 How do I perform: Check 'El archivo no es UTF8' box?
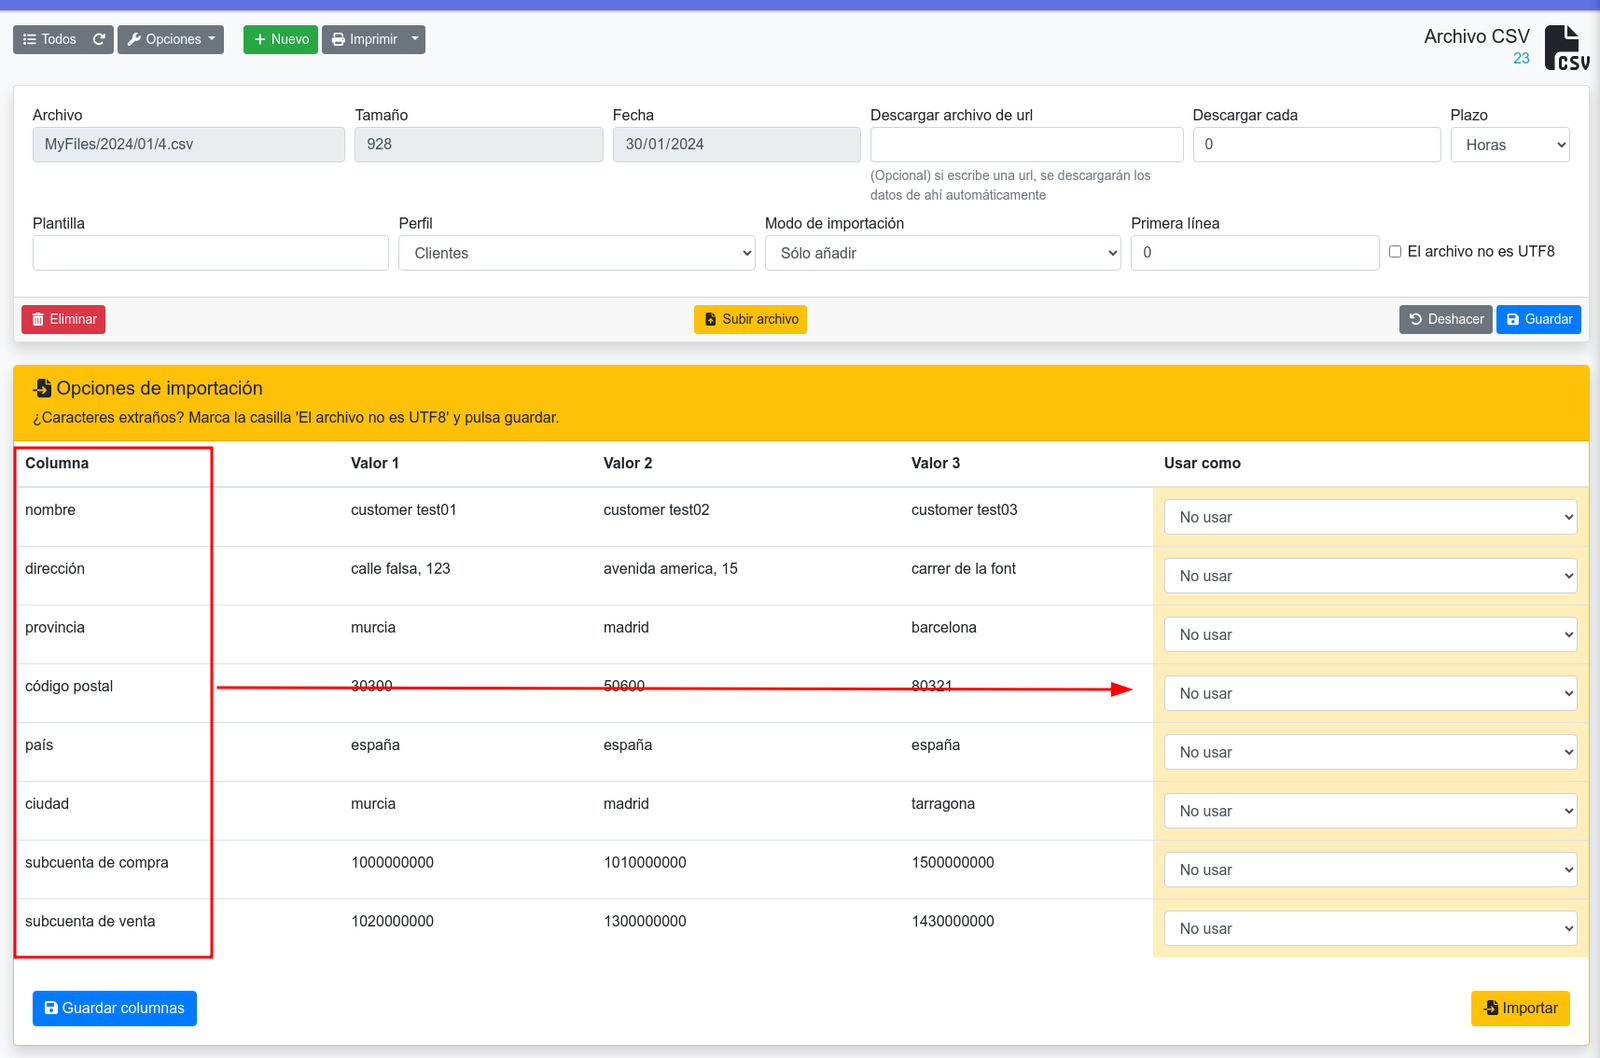pos(1395,252)
